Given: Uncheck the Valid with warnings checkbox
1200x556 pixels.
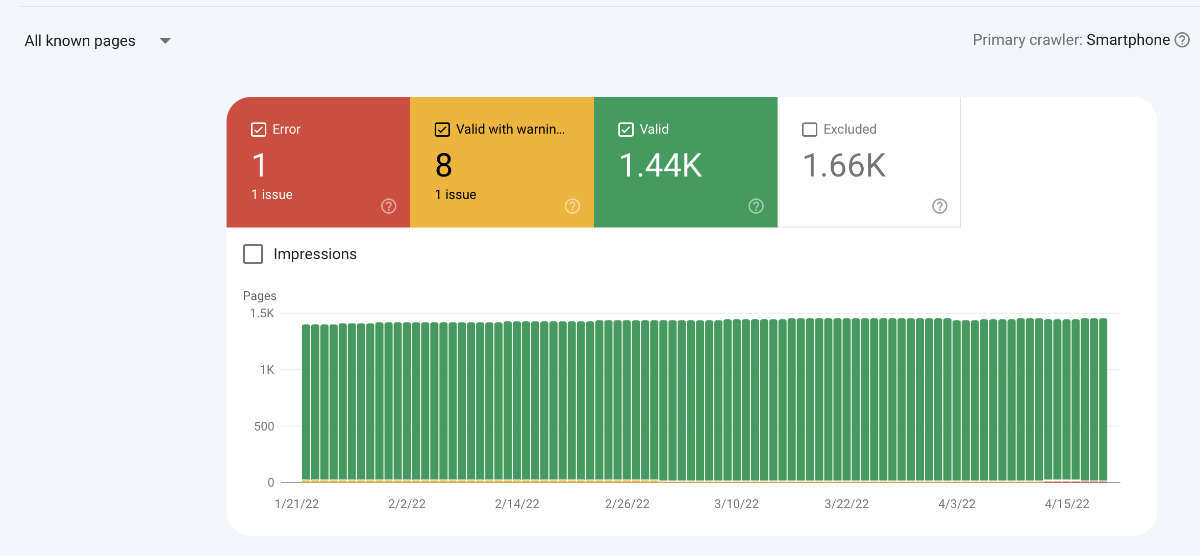Looking at the screenshot, I should (x=442, y=129).
